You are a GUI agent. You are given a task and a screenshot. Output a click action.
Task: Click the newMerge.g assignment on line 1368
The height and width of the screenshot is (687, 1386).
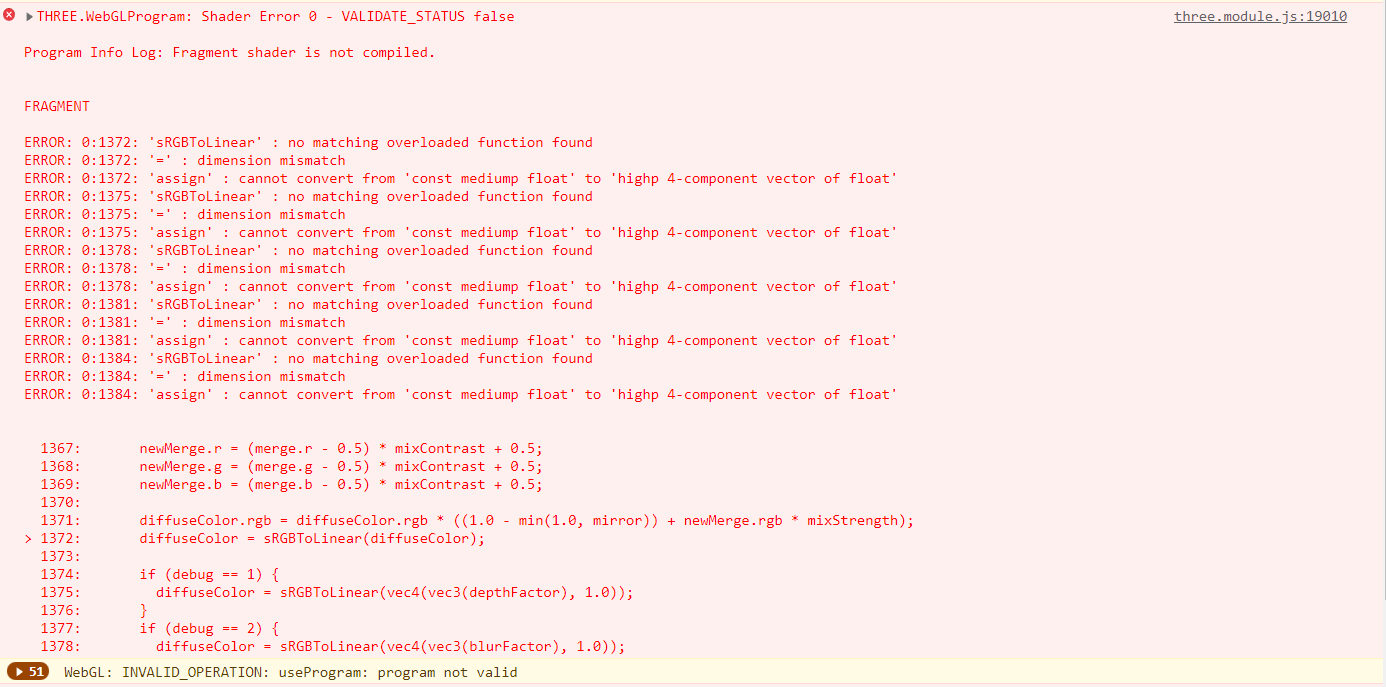pos(341,467)
